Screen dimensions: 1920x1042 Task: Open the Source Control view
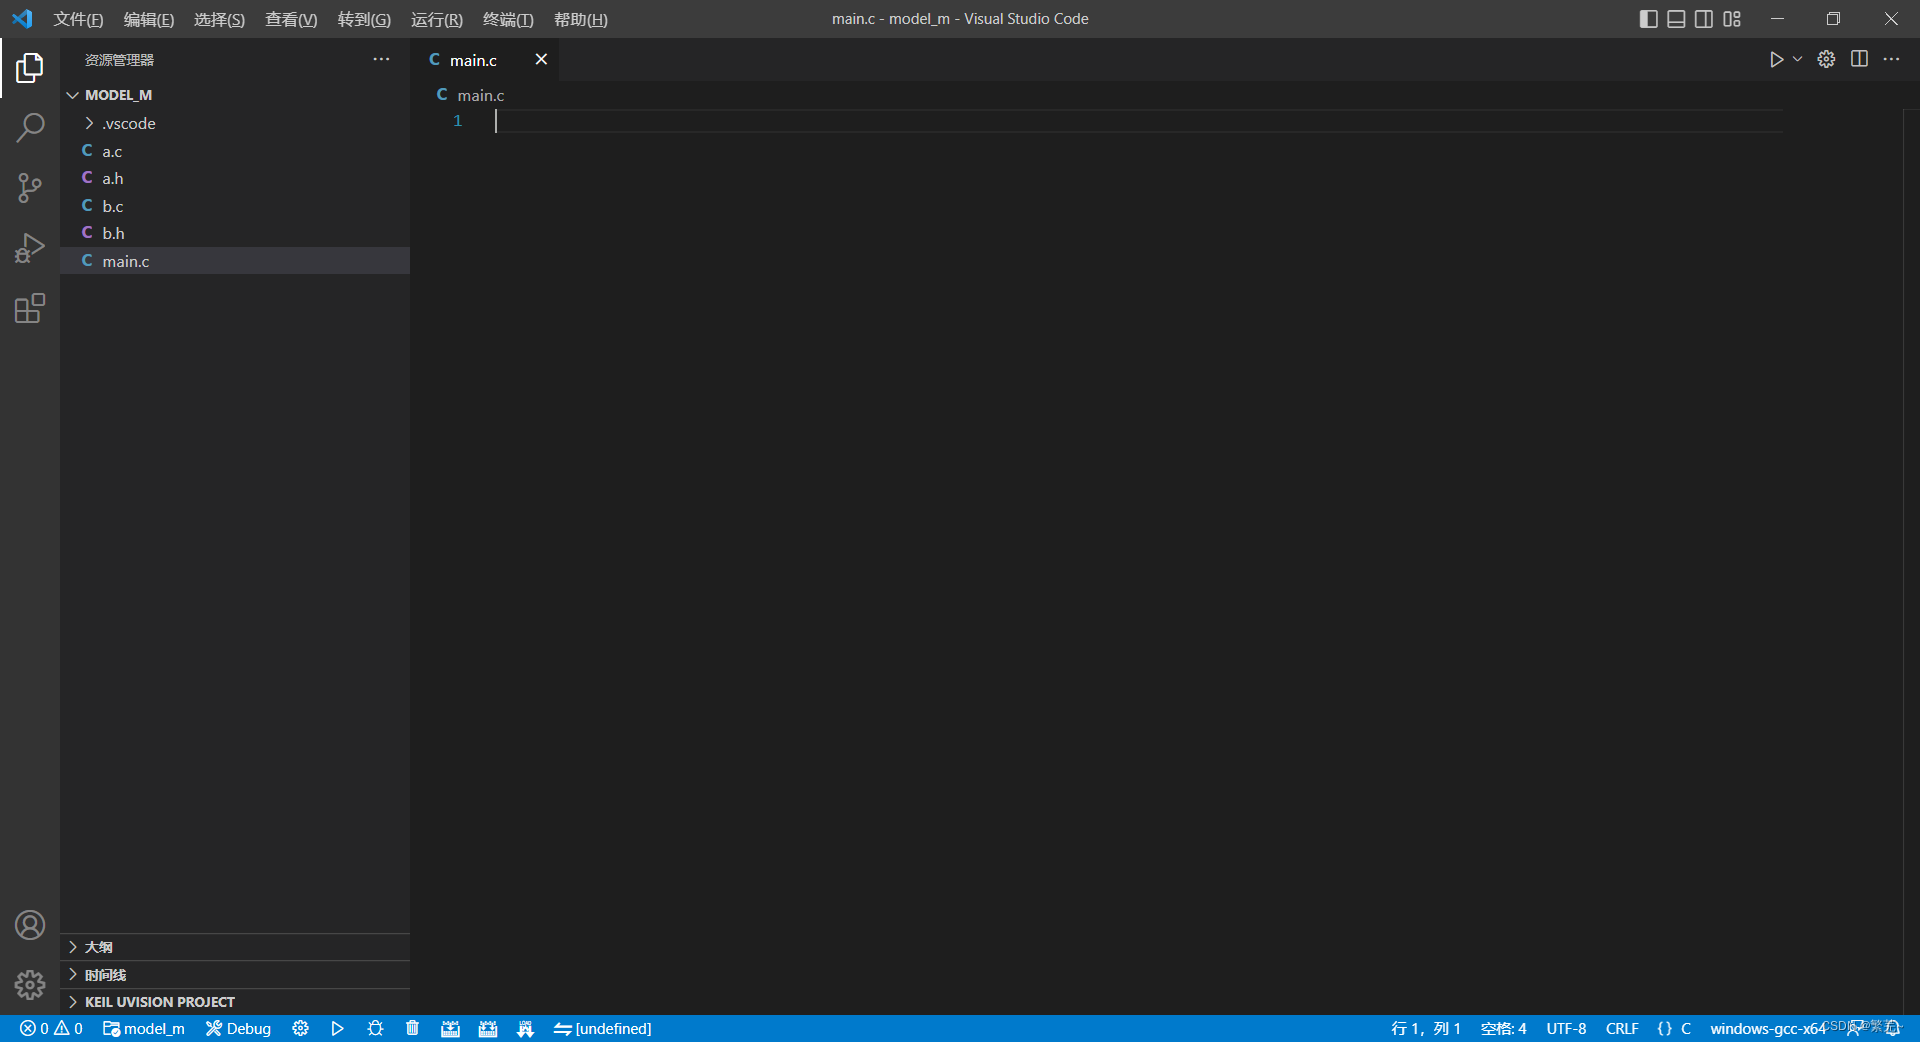pos(30,188)
